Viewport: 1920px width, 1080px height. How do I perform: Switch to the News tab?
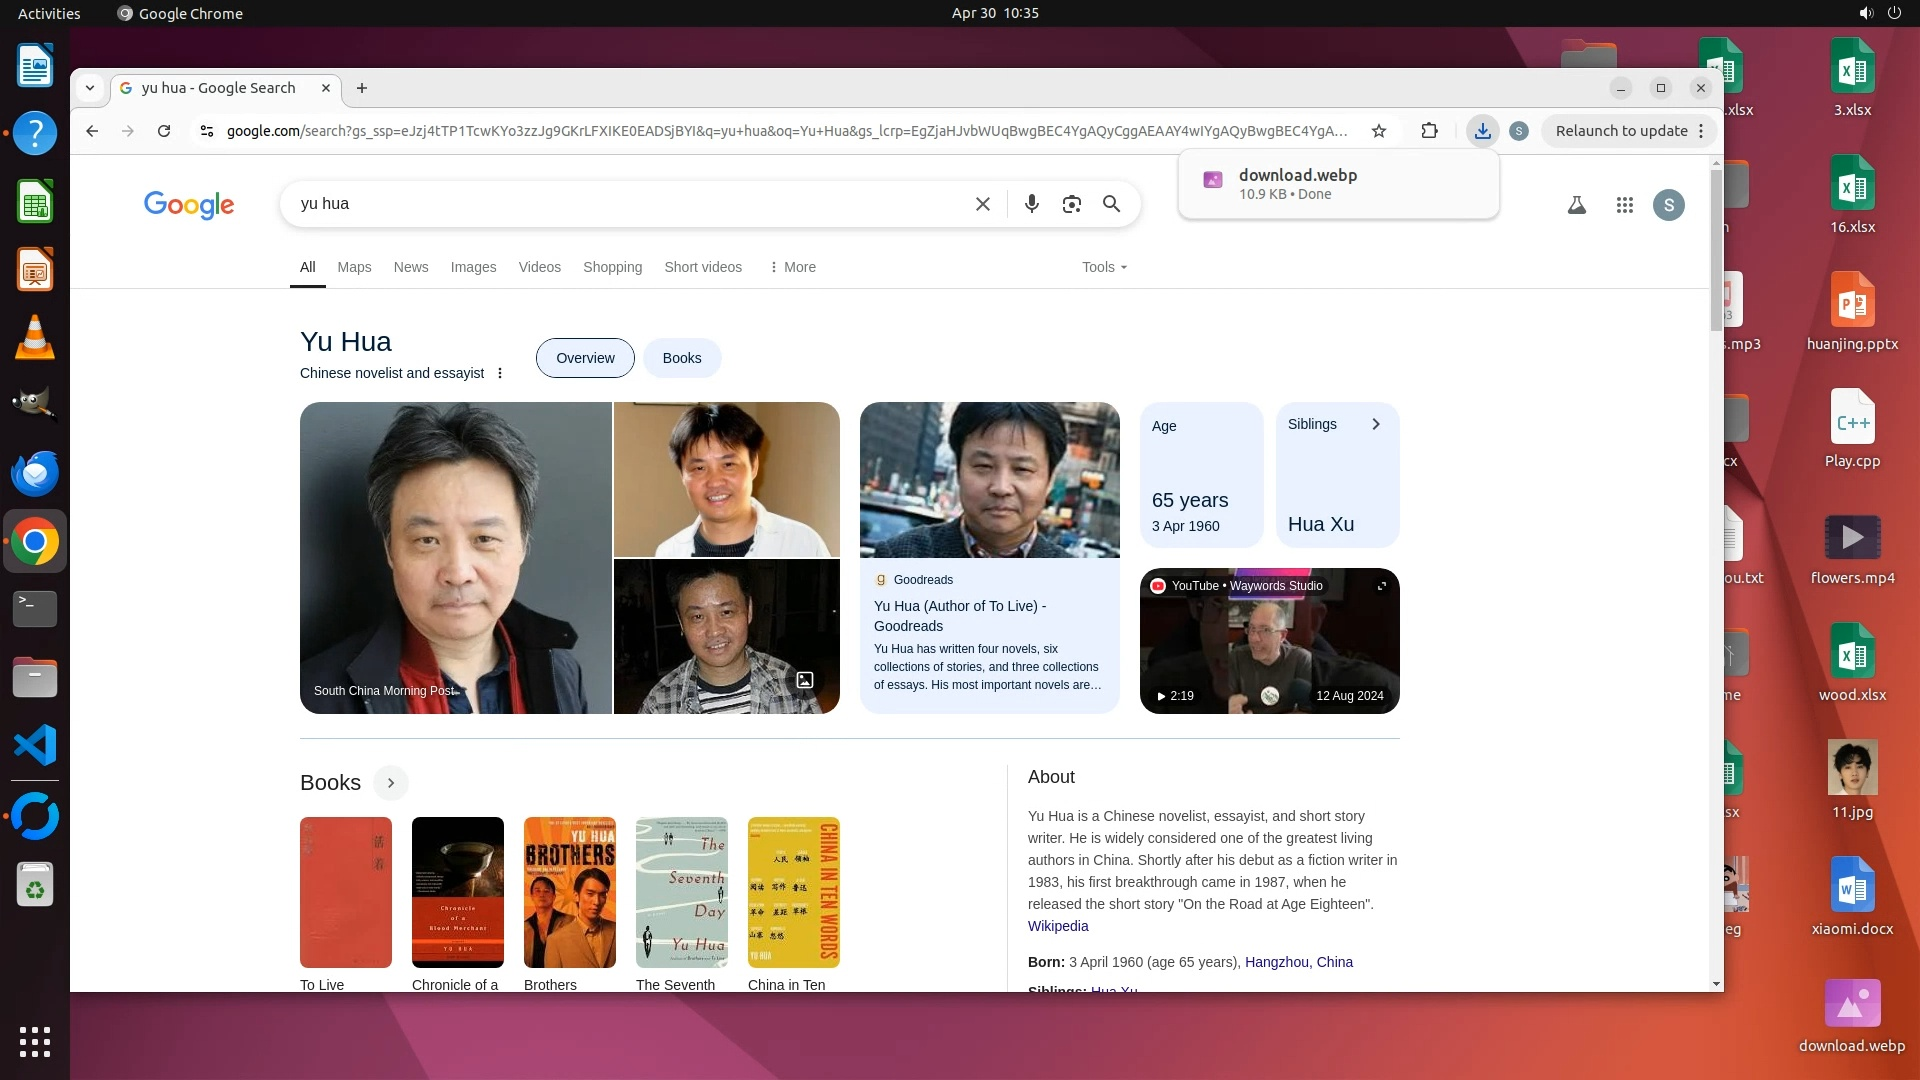[410, 267]
